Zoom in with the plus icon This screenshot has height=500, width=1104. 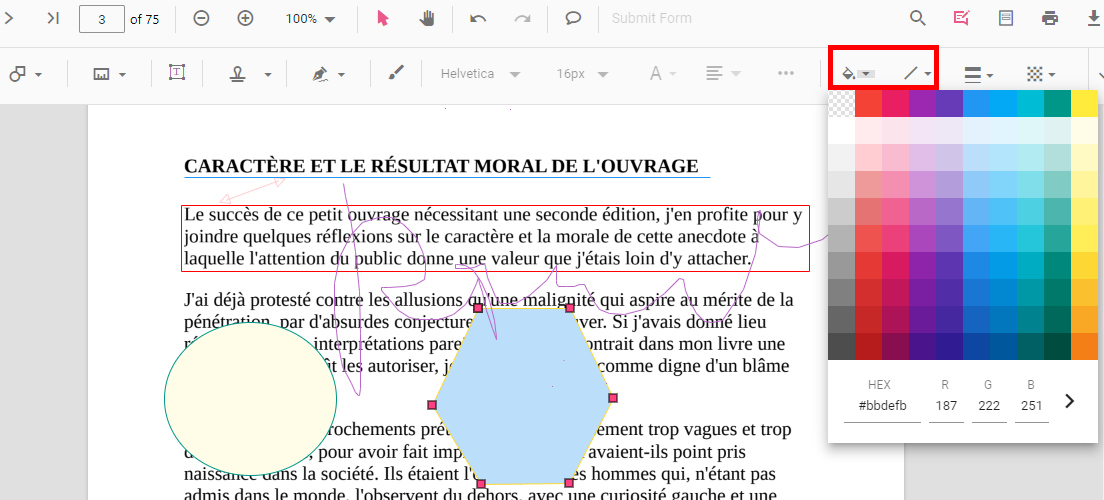click(x=245, y=18)
